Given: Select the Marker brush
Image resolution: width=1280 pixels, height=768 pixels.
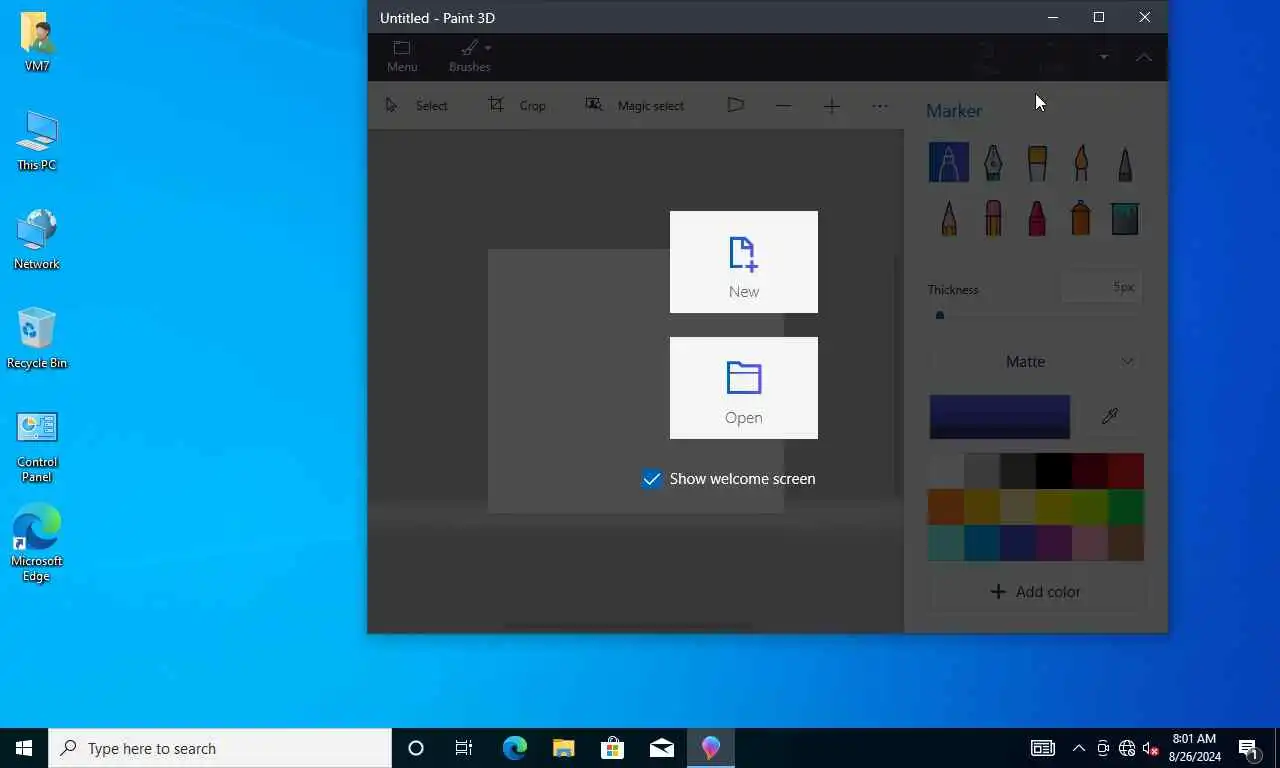Looking at the screenshot, I should click(x=949, y=163).
